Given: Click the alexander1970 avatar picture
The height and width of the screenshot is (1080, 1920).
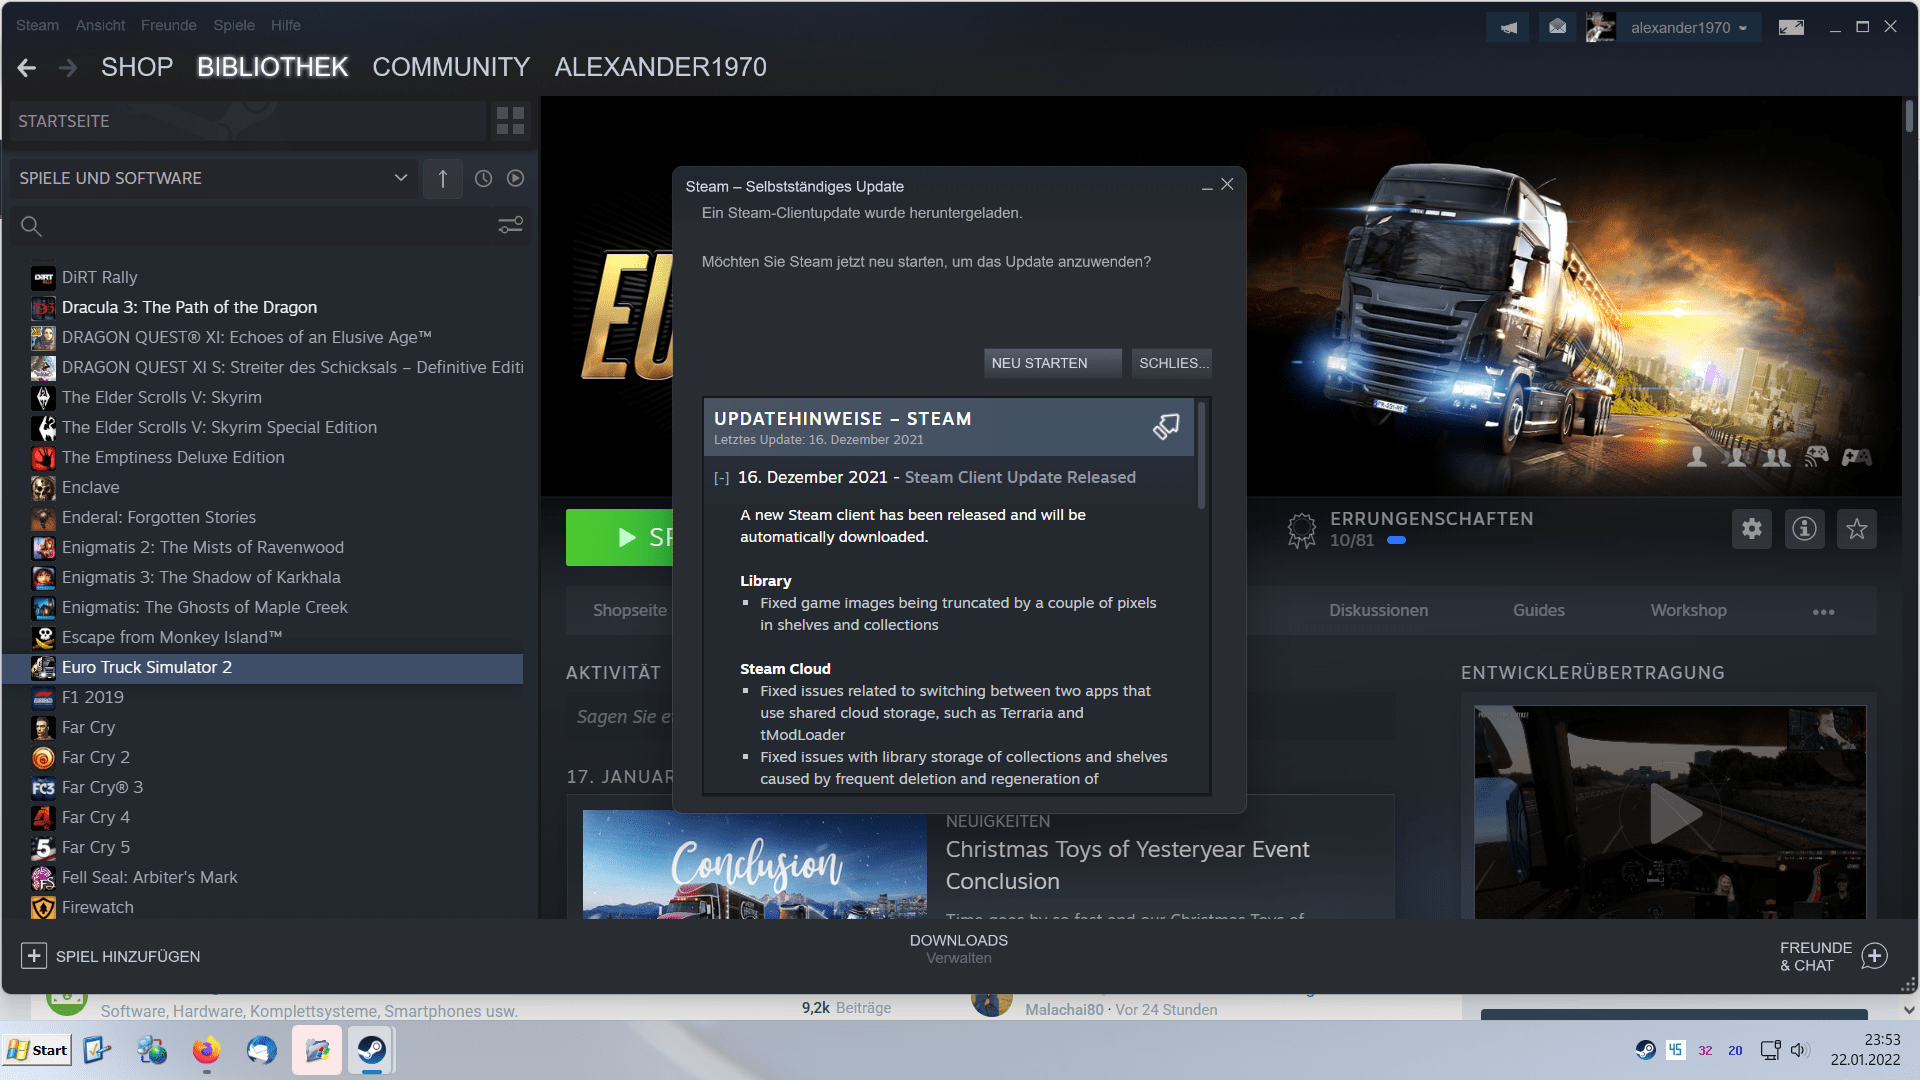Looking at the screenshot, I should (1600, 28).
